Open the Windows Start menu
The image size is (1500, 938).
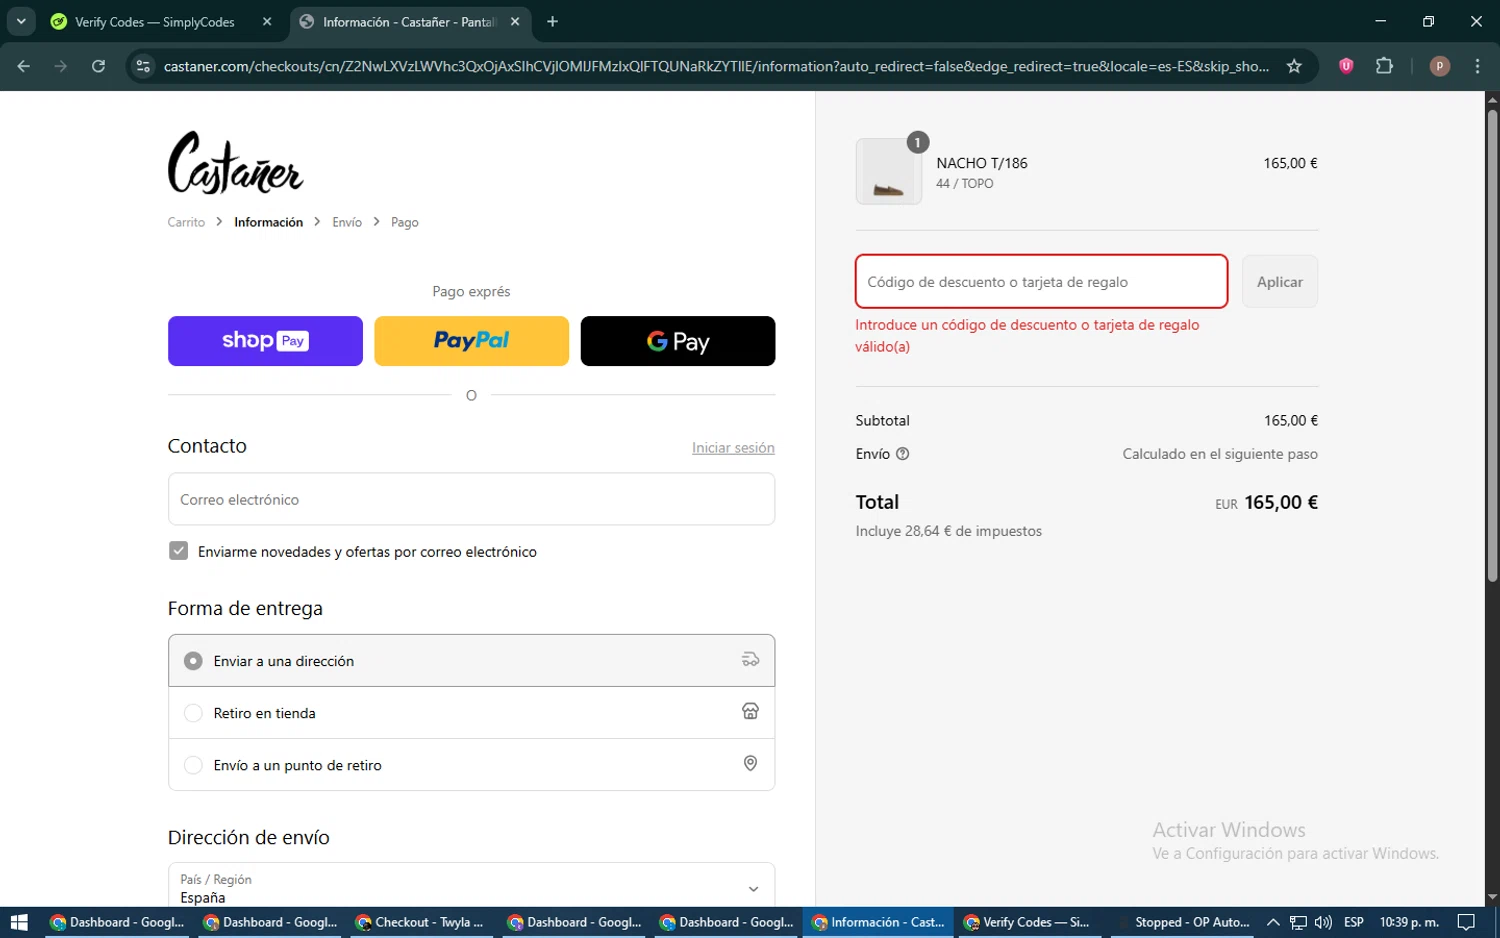click(x=19, y=922)
